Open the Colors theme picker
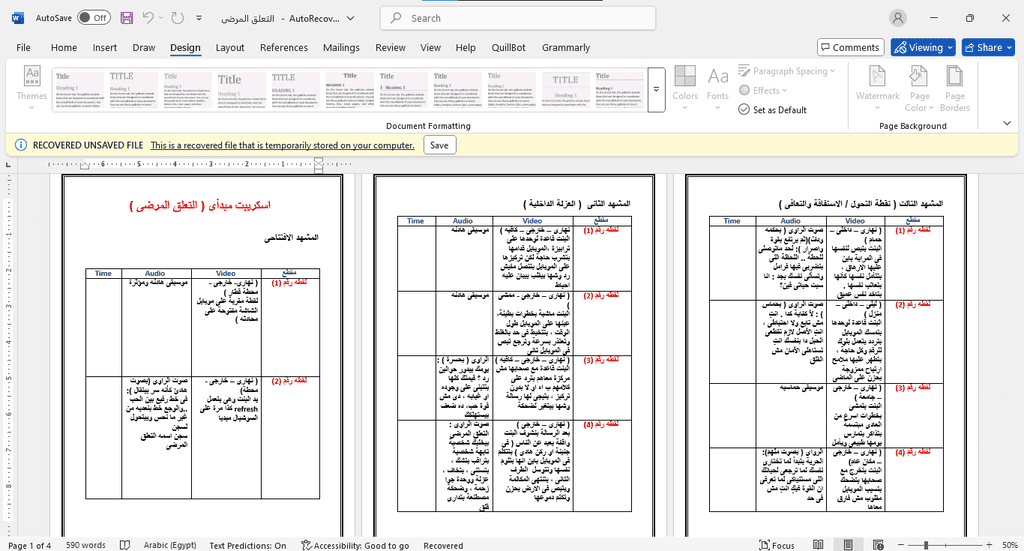 pos(685,84)
